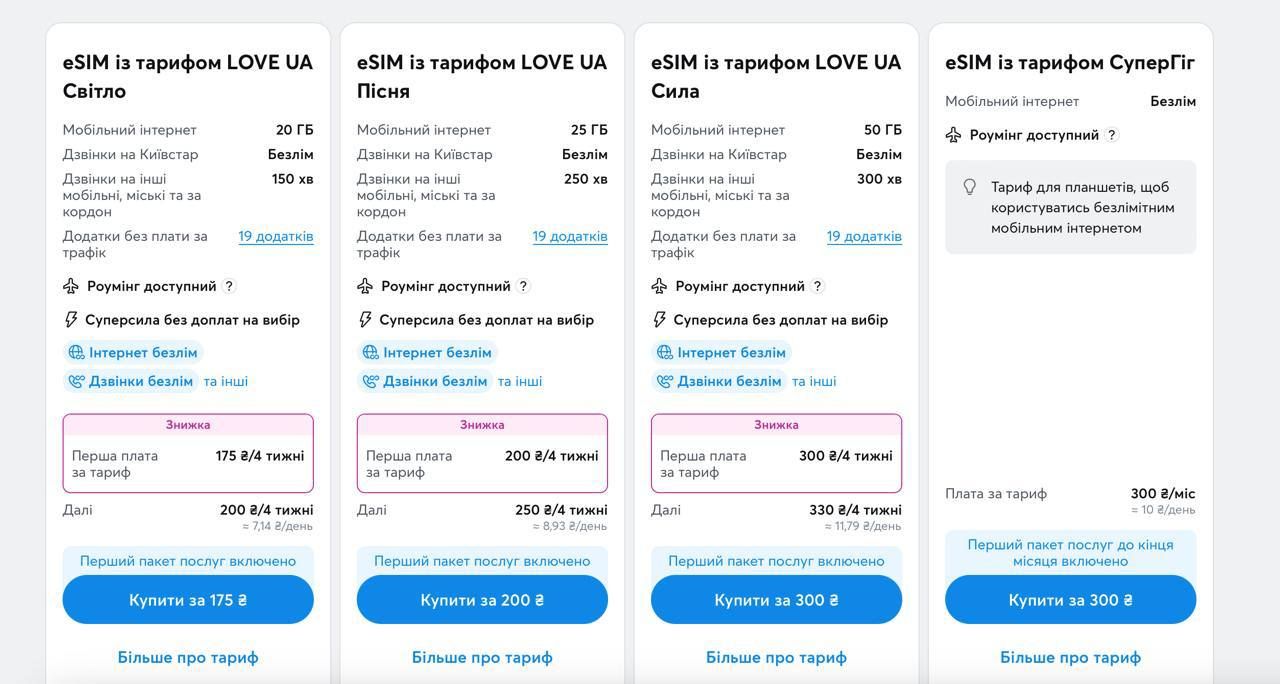
Task: Expand 'та інші' options in Пісня card
Action: click(x=520, y=381)
